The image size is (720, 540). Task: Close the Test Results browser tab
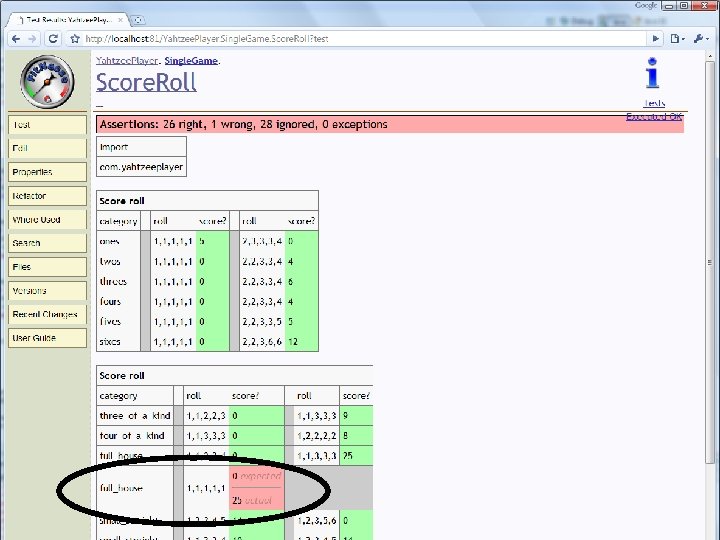(120, 20)
